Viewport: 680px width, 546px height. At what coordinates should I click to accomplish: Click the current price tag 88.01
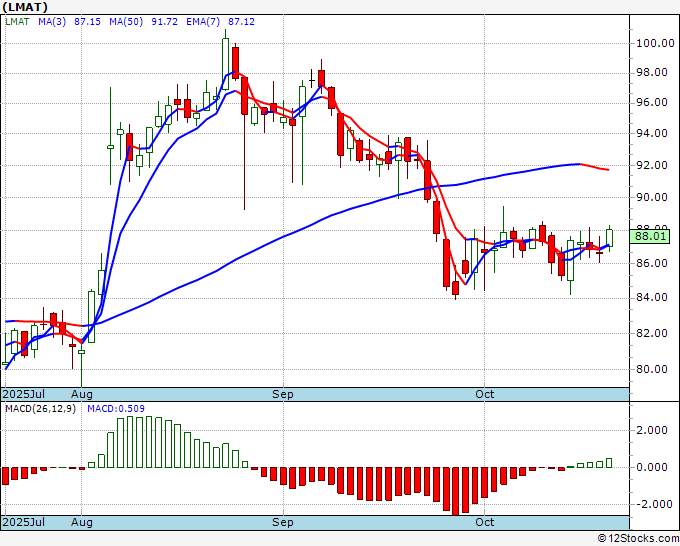tap(650, 236)
